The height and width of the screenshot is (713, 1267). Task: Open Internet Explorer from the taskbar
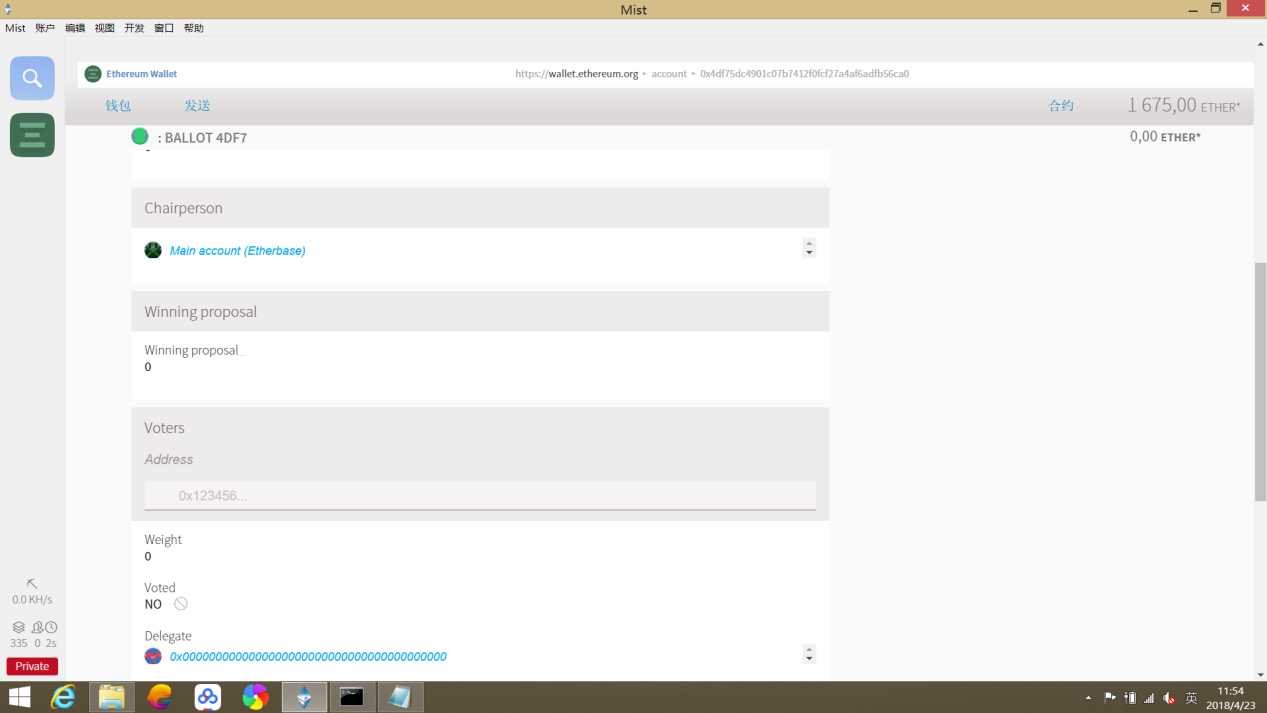(63, 697)
